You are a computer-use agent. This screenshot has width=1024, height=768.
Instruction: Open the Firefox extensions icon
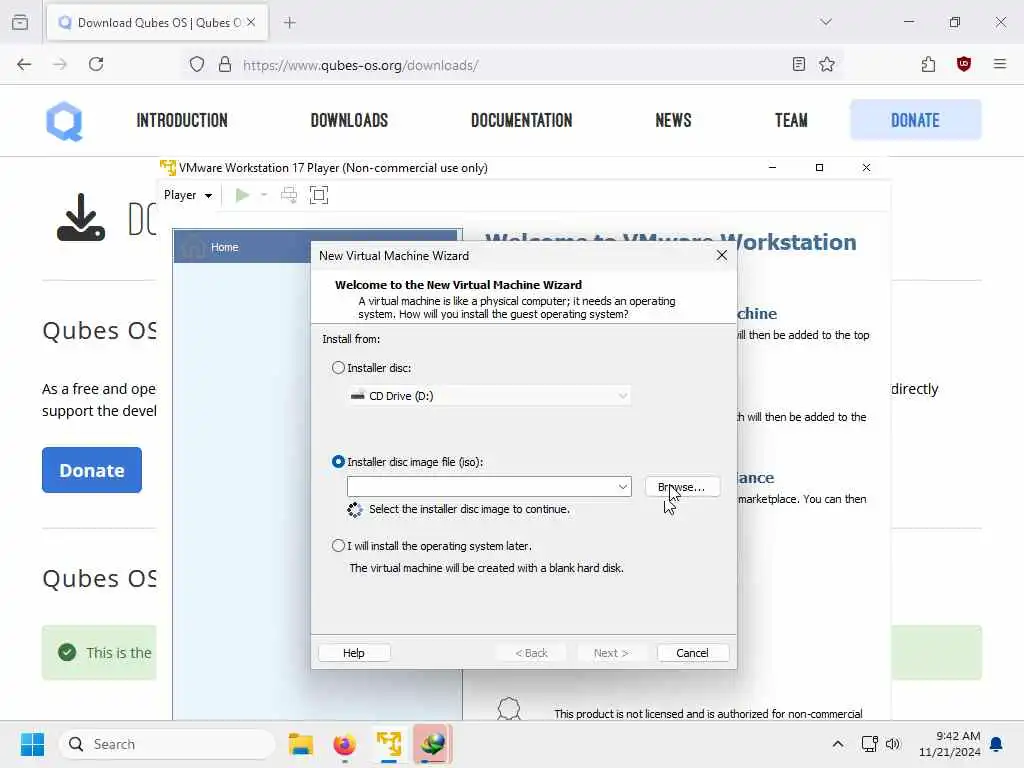click(x=928, y=64)
